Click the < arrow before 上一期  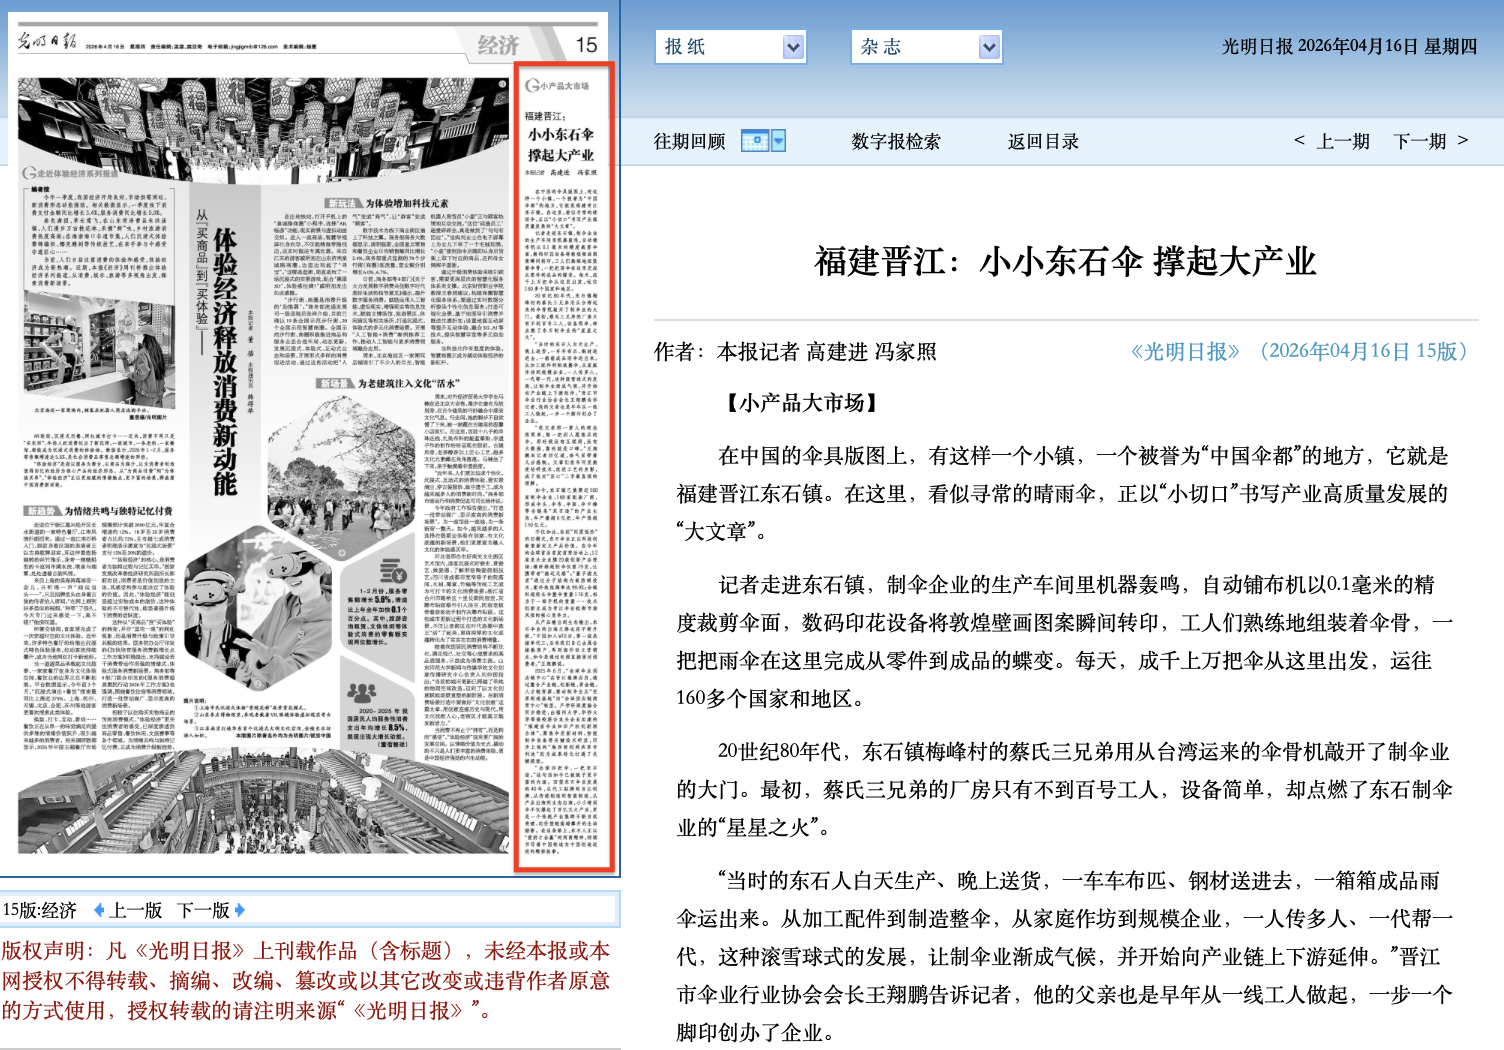click(x=1299, y=140)
